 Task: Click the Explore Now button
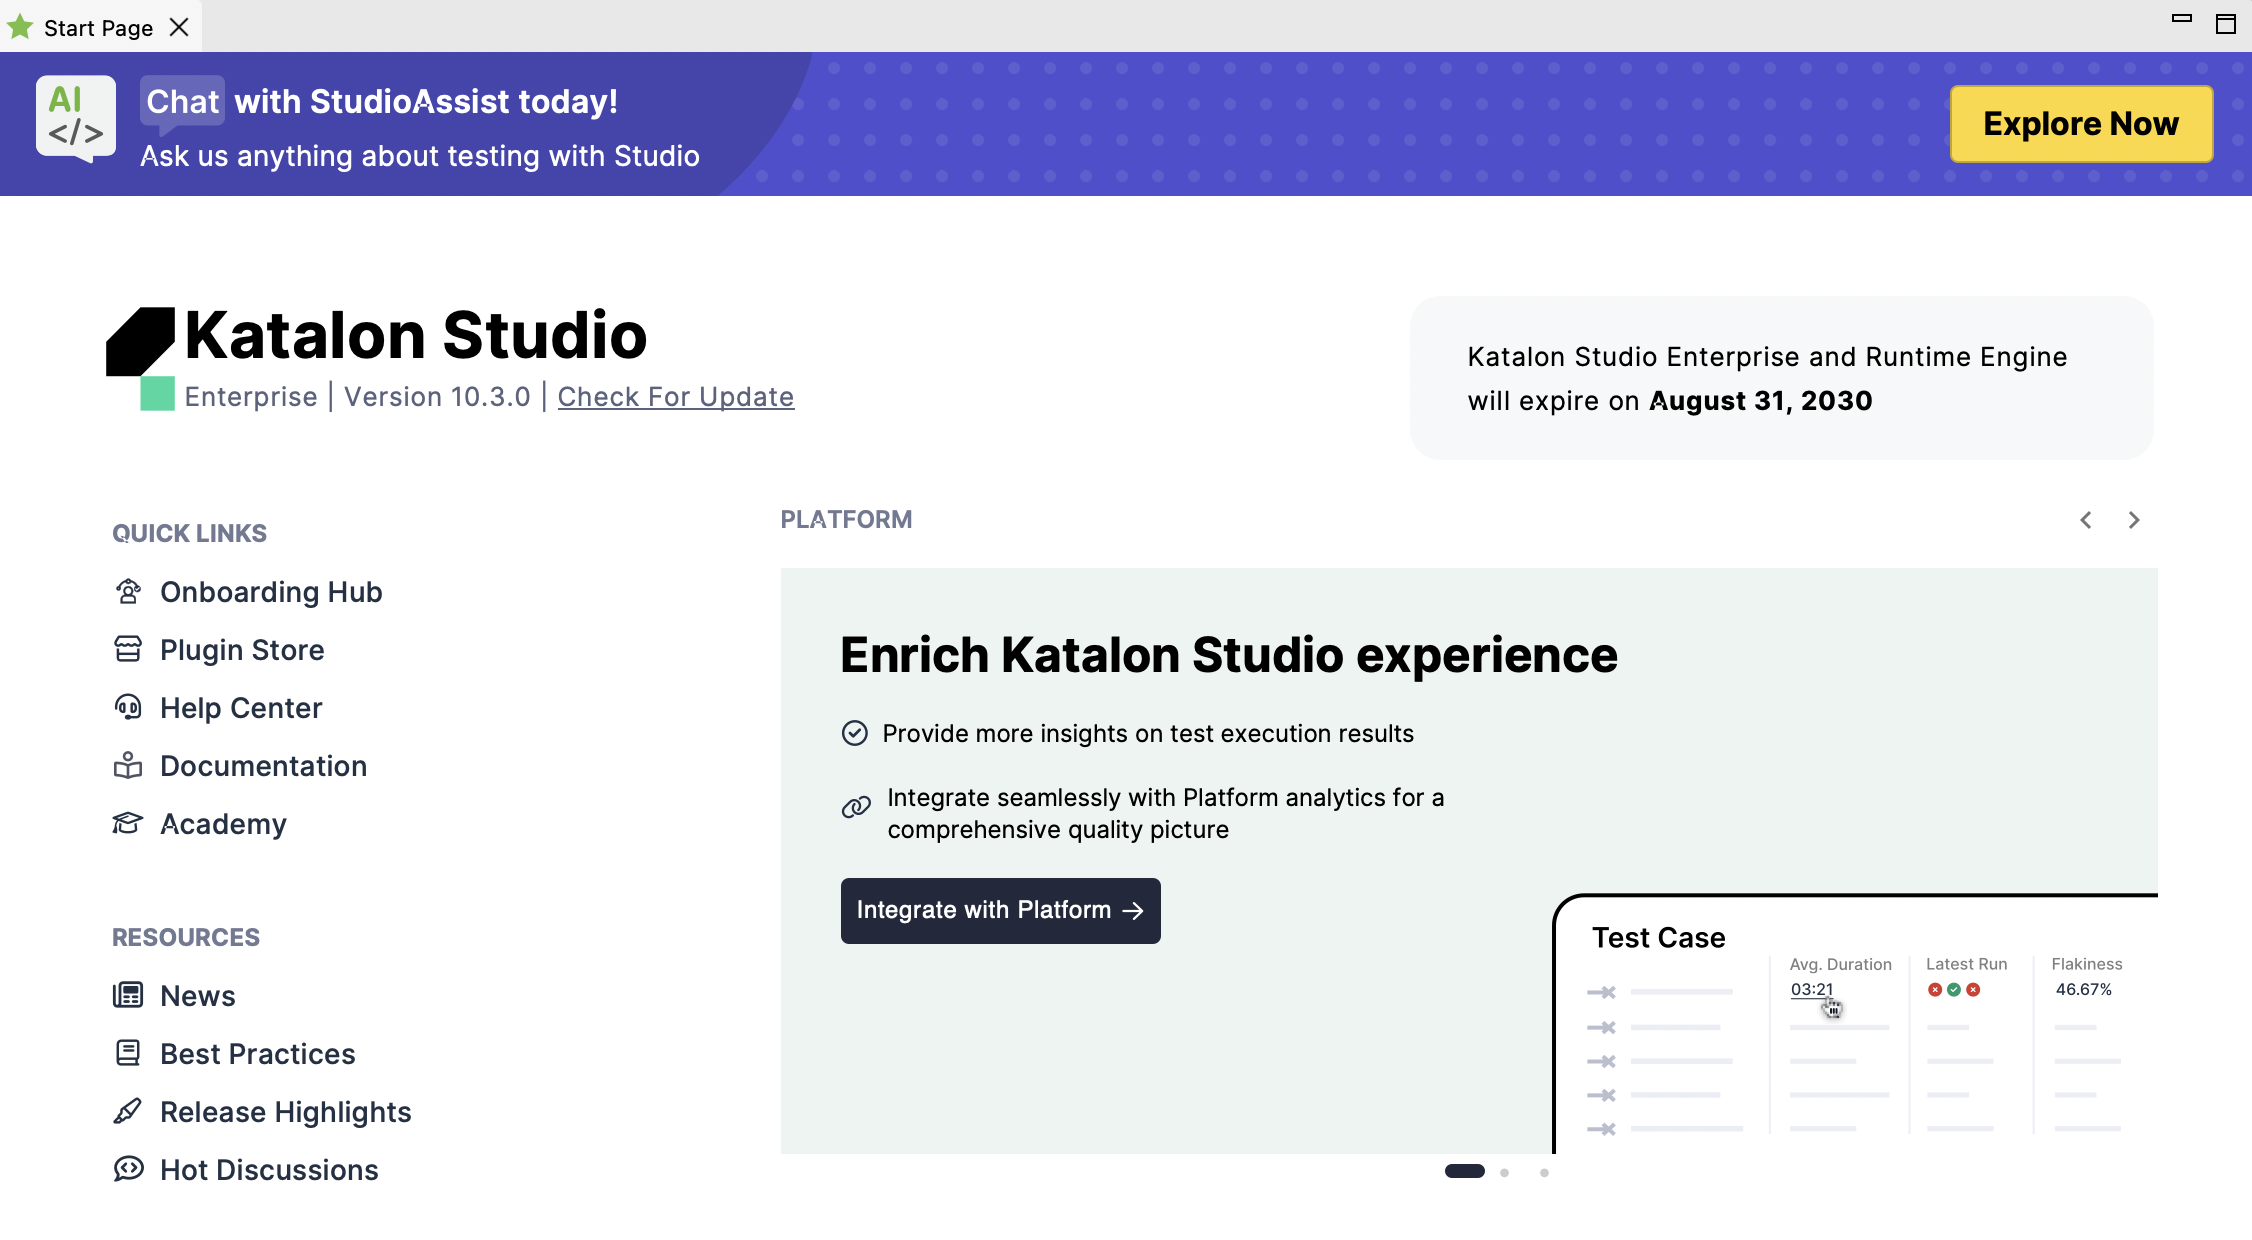[x=2081, y=124]
